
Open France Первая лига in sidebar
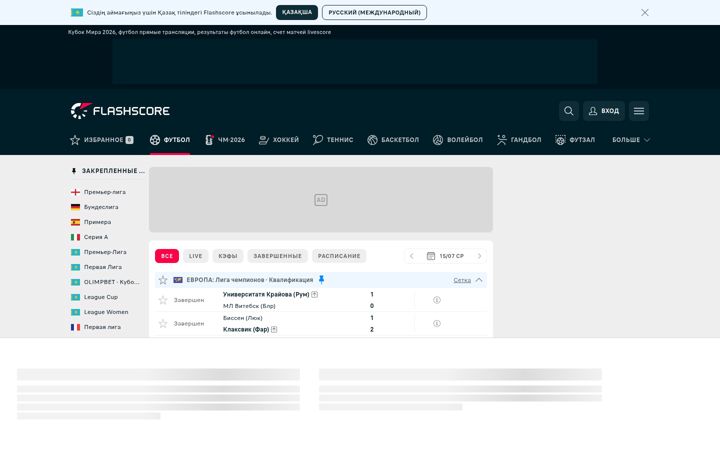[102, 327]
